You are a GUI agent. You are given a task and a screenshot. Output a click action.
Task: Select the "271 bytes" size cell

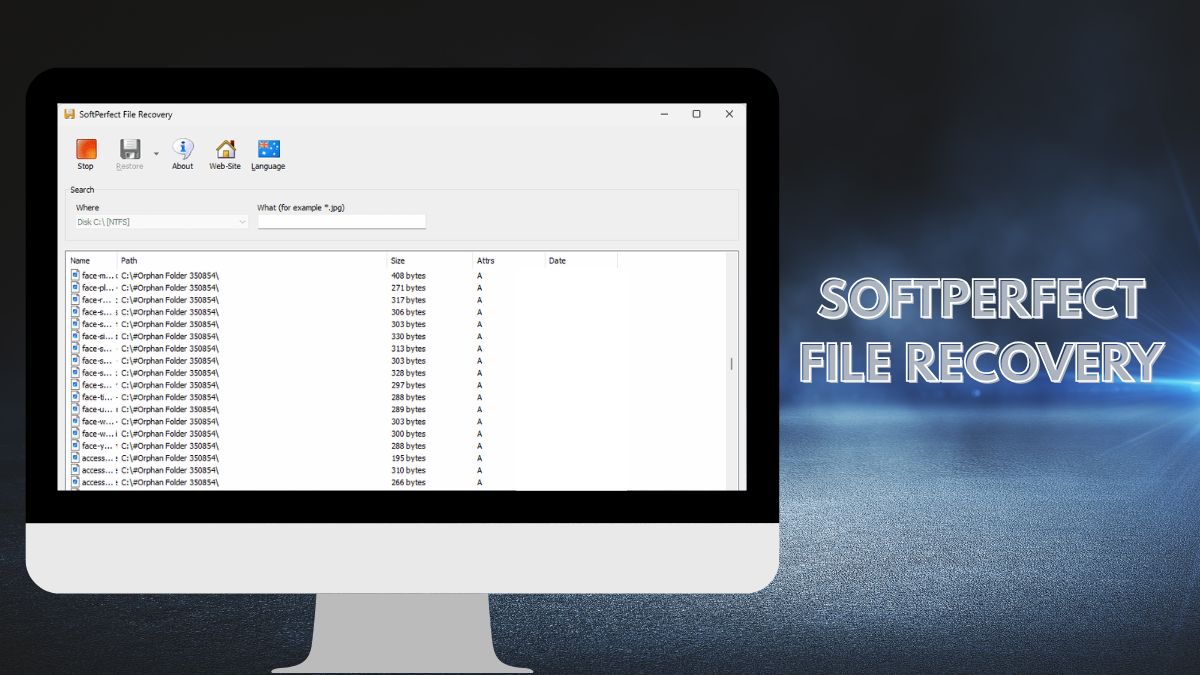[408, 287]
